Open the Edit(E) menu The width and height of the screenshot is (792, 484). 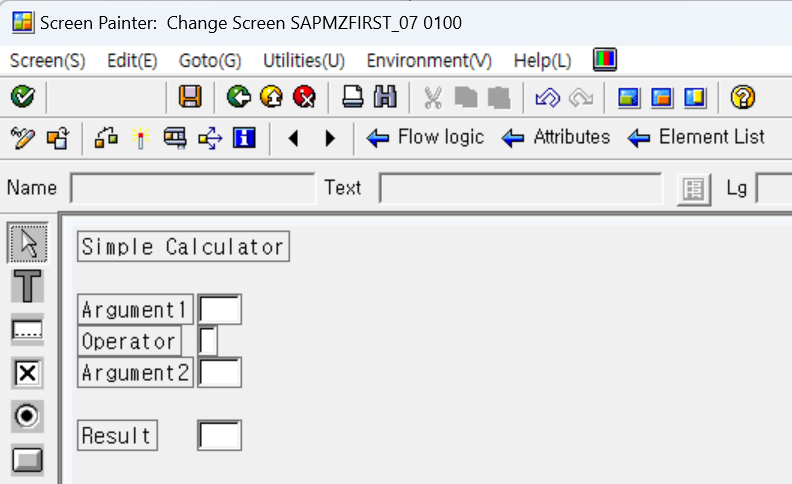point(132,61)
